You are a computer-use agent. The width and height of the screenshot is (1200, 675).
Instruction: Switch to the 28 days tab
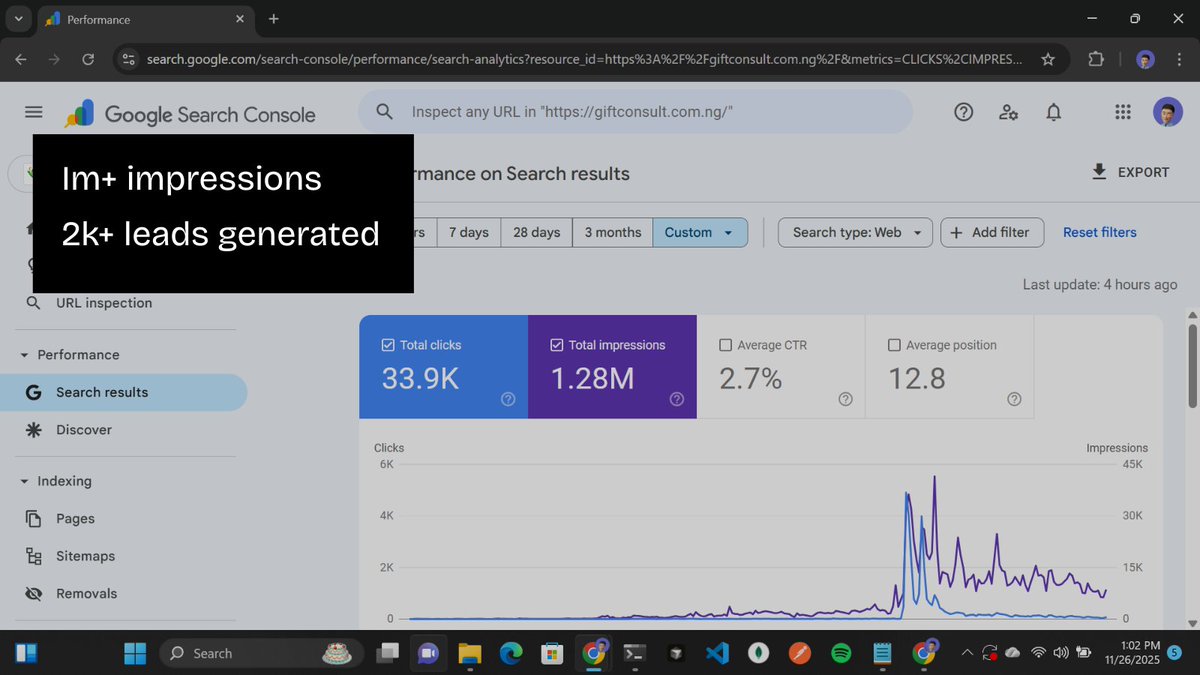[535, 232]
